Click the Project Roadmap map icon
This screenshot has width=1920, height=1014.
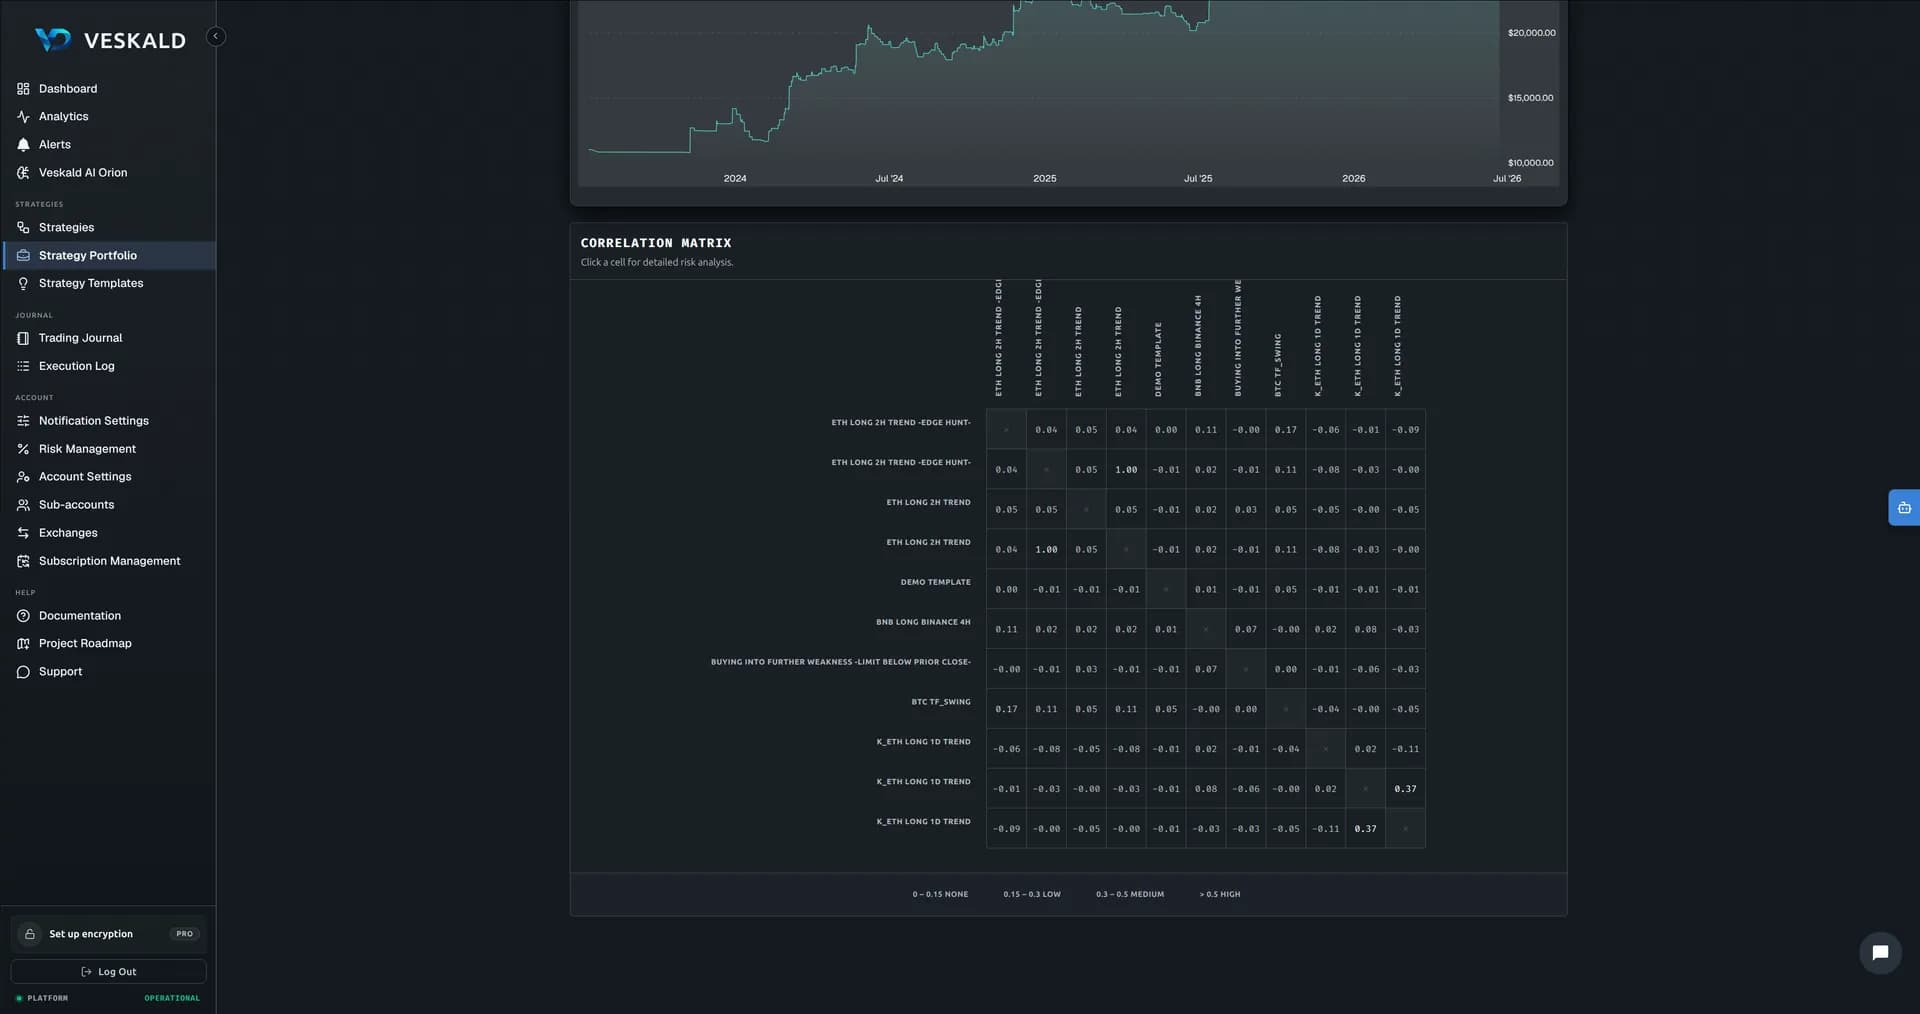pos(23,644)
